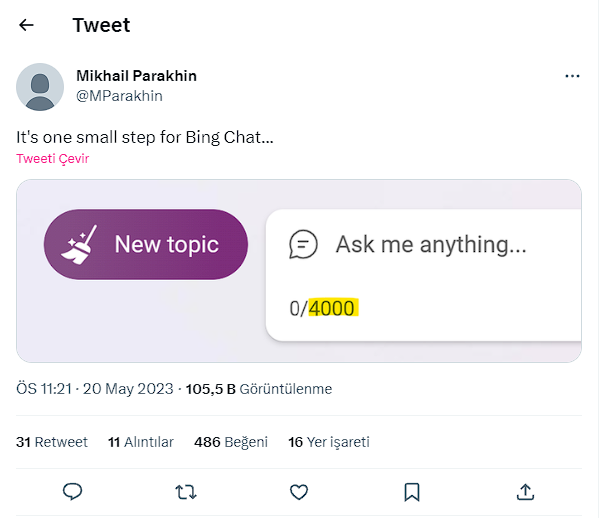This screenshot has height=518, width=602.
Task: Click the reply speech bubble icon
Action: pyautogui.click(x=72, y=491)
